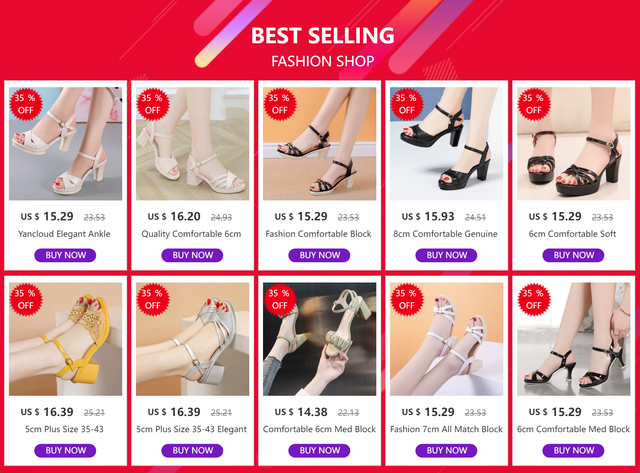Screen dimensions: 640x473
Task: Open the 6cm Comfortable Med Block title link
Action: click(573, 429)
